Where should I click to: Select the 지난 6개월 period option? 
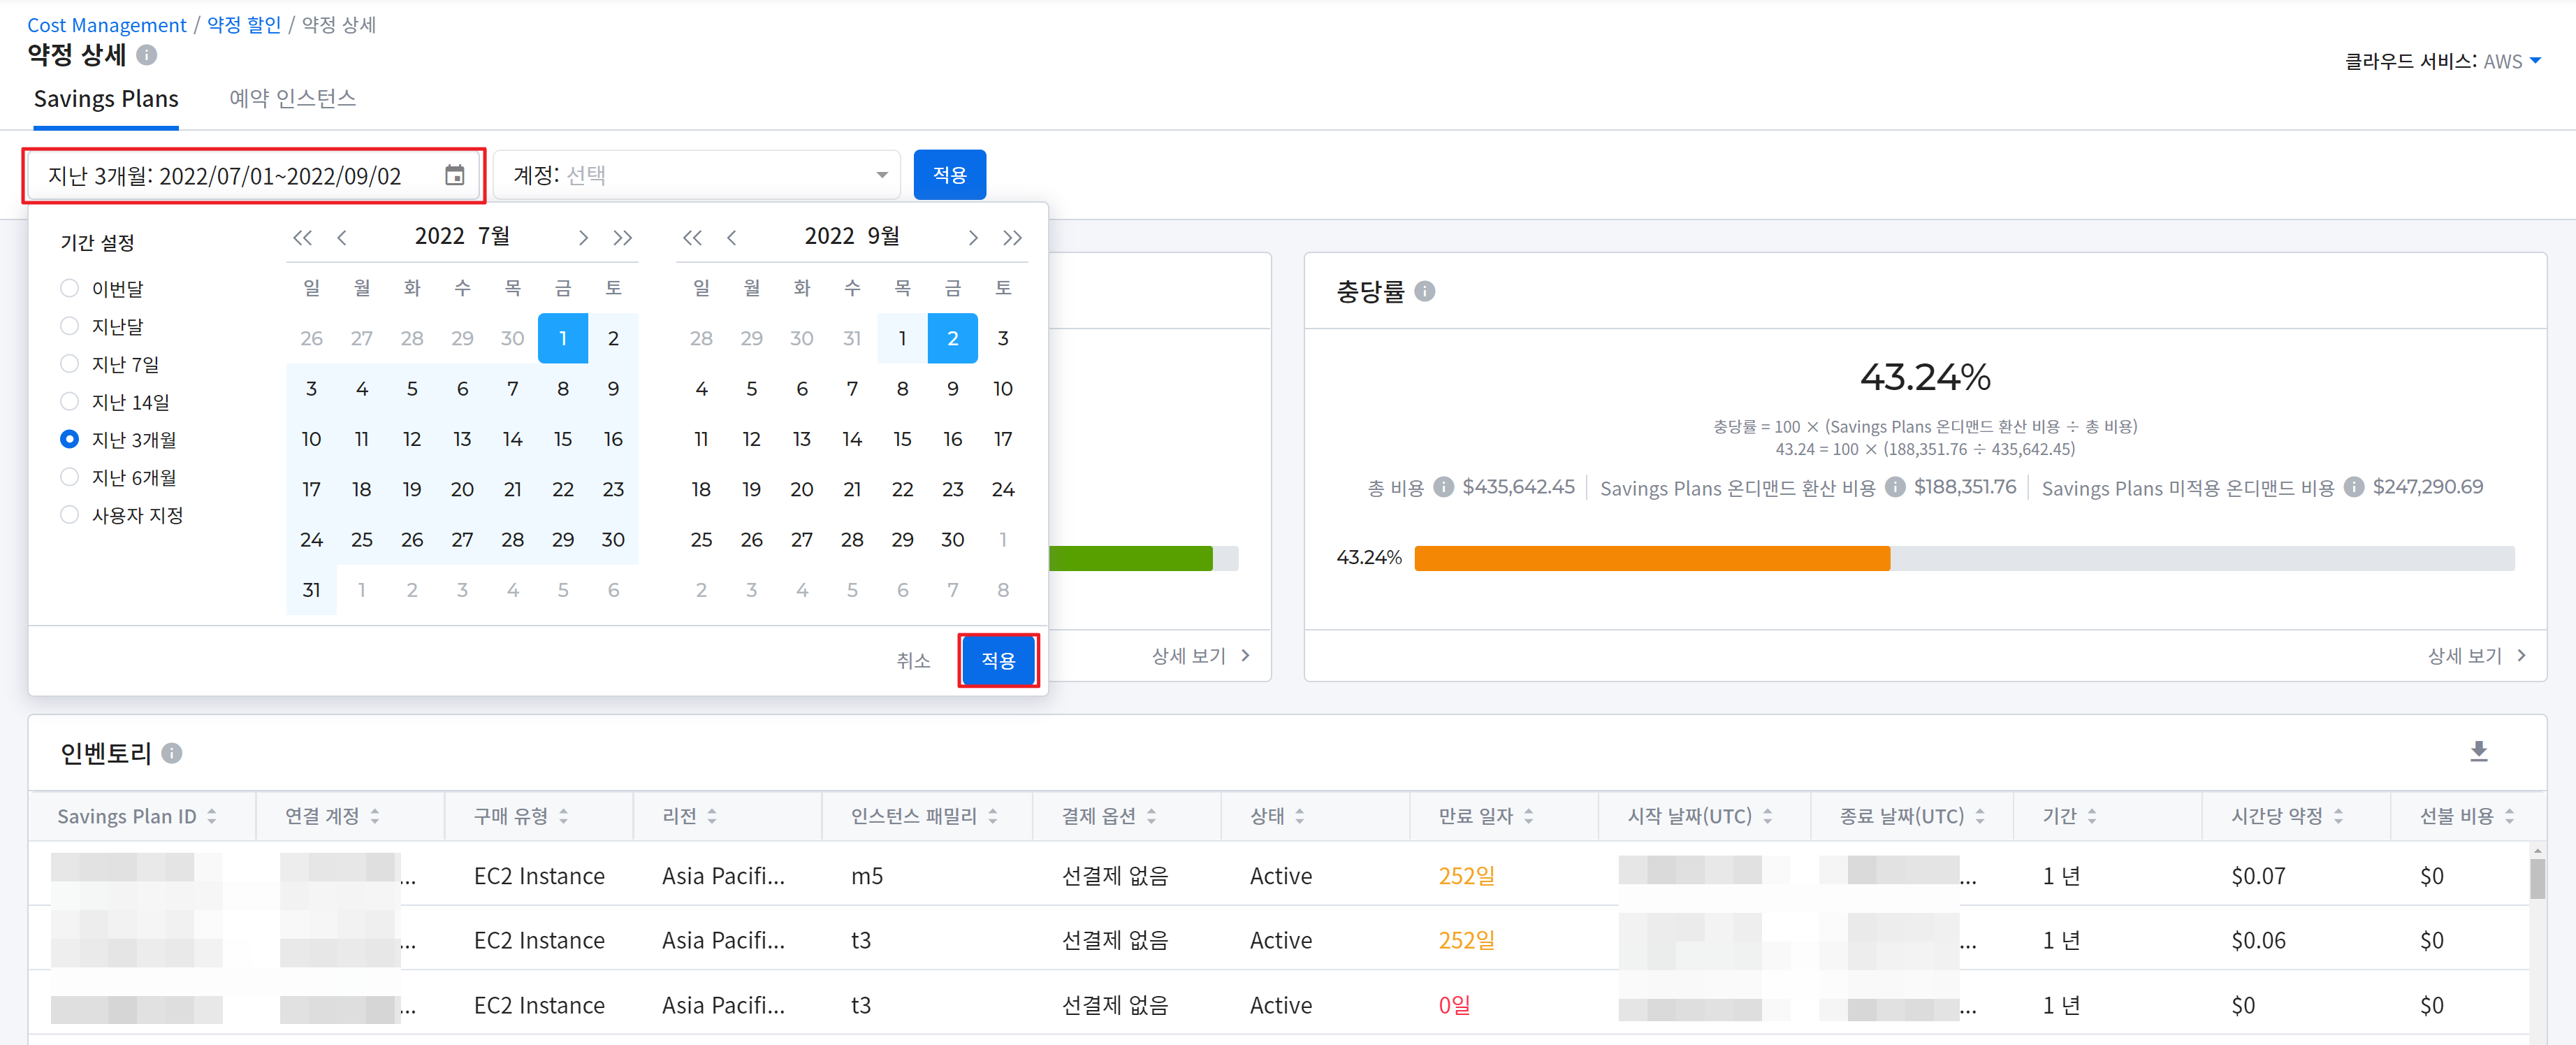click(69, 477)
